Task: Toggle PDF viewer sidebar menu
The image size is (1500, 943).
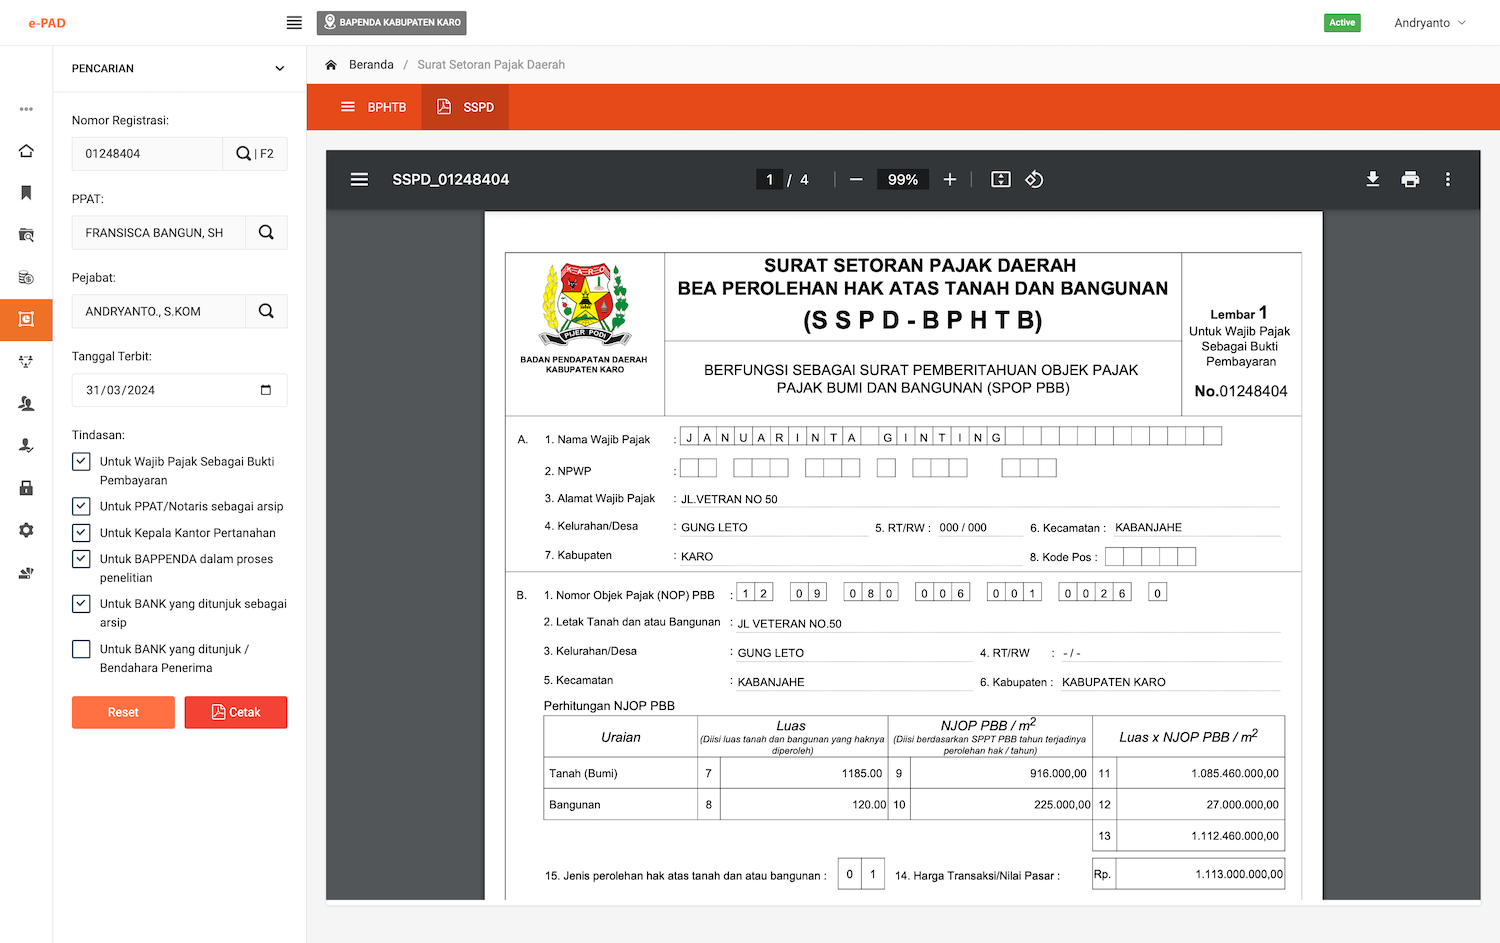Action: pyautogui.click(x=359, y=179)
